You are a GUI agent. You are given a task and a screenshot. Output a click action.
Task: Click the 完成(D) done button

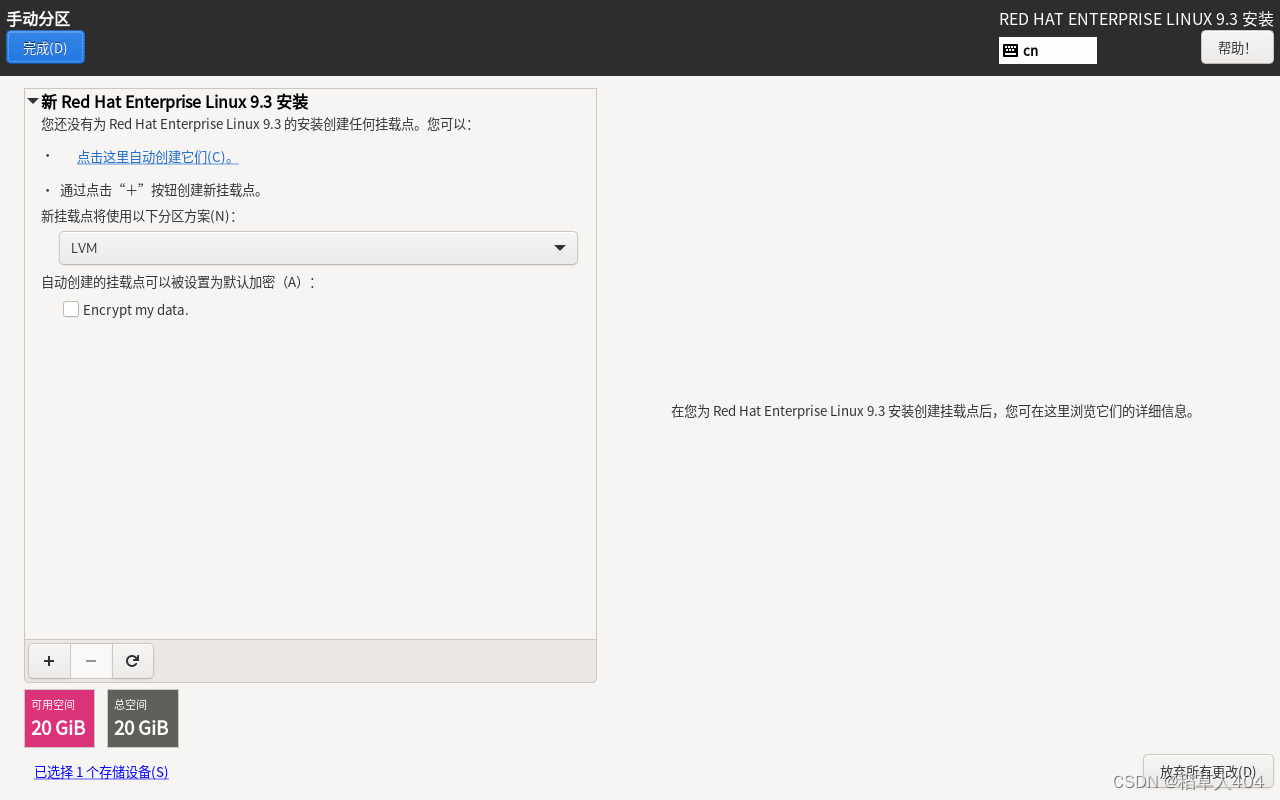45,47
